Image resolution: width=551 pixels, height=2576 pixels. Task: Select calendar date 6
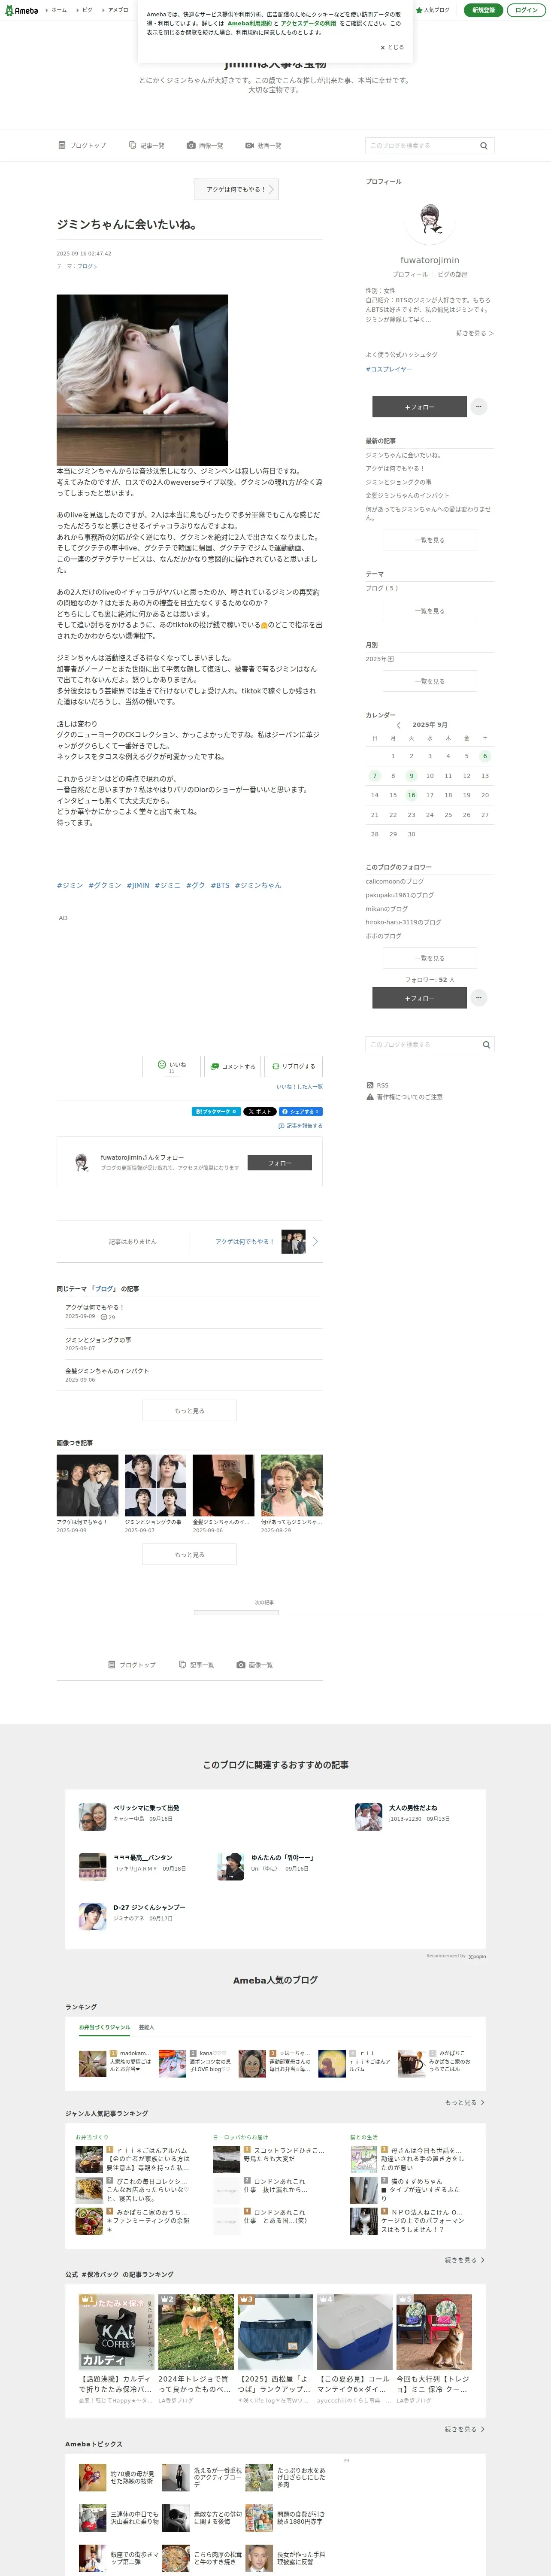485,756
